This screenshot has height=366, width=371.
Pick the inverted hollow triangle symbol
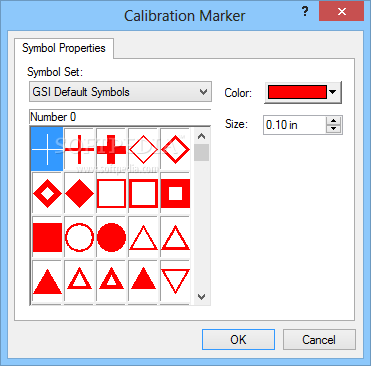[x=175, y=282]
